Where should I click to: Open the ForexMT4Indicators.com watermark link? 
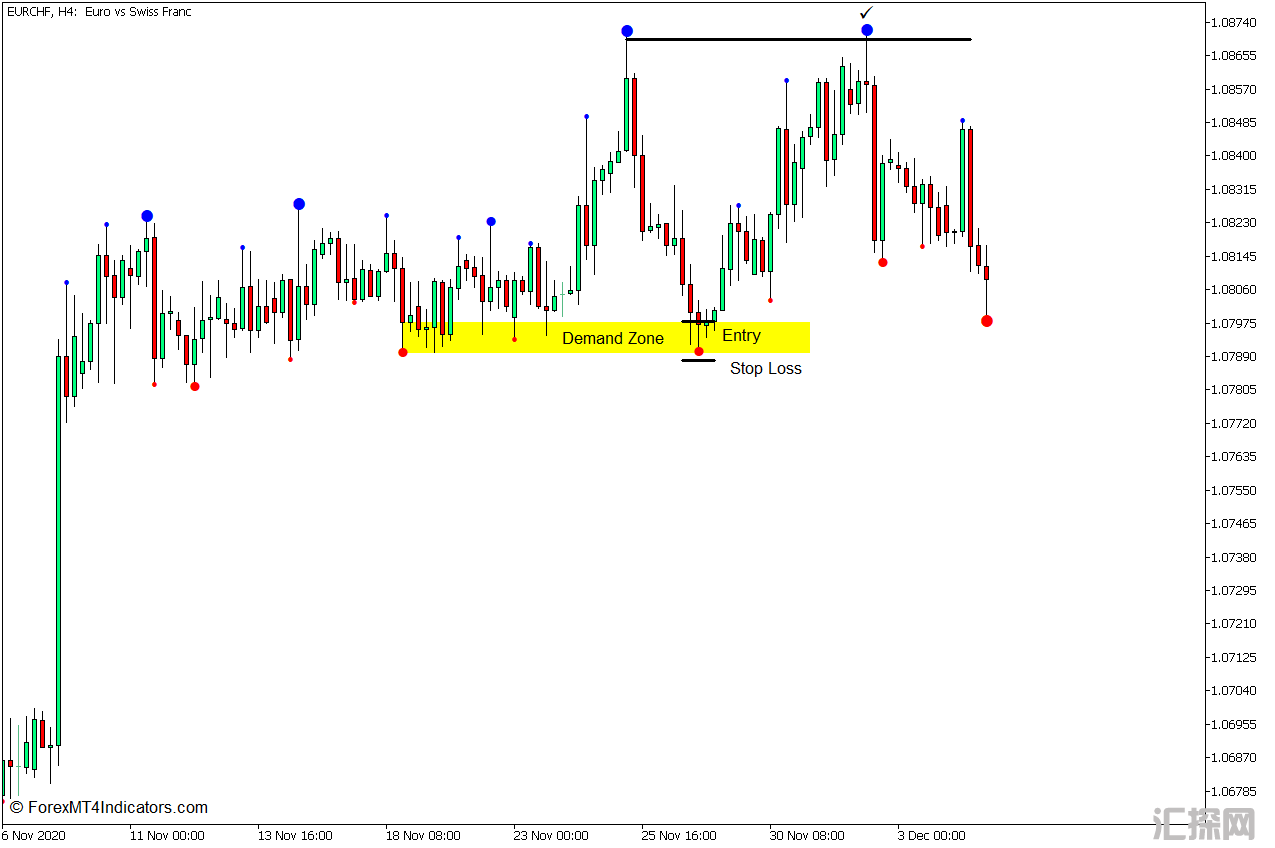click(108, 808)
